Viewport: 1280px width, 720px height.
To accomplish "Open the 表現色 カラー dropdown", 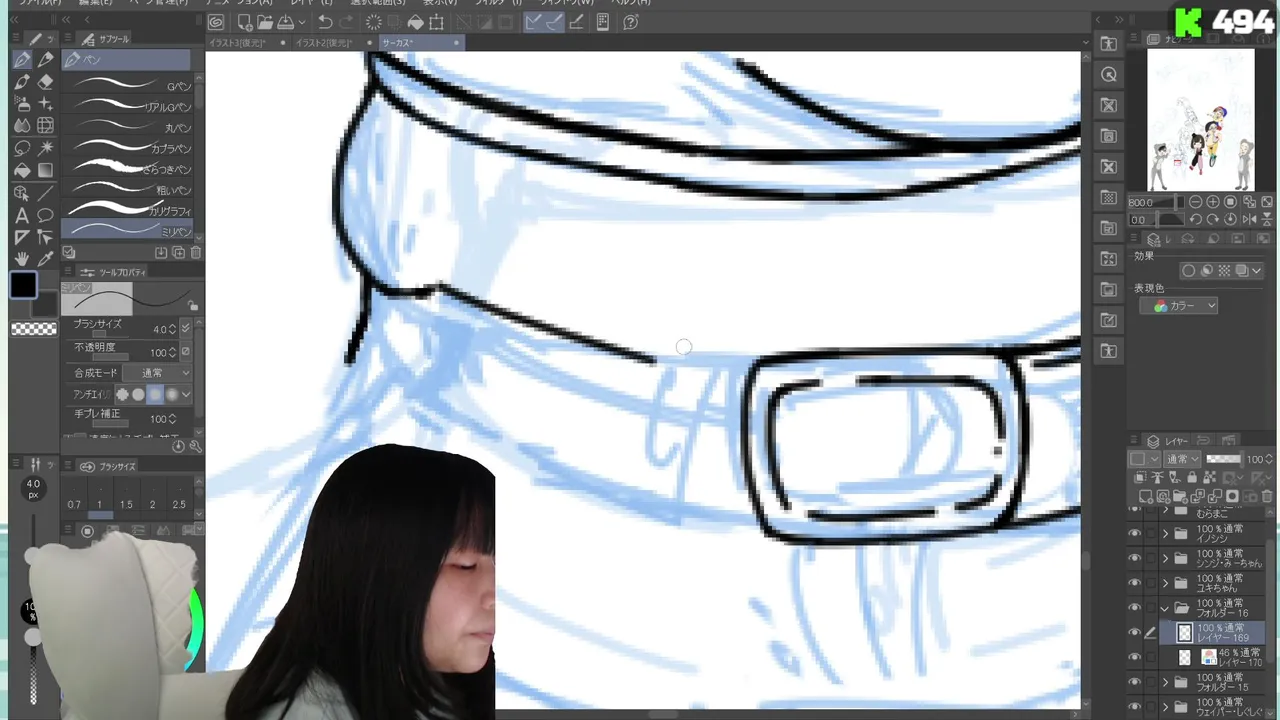I will 1179,306.
